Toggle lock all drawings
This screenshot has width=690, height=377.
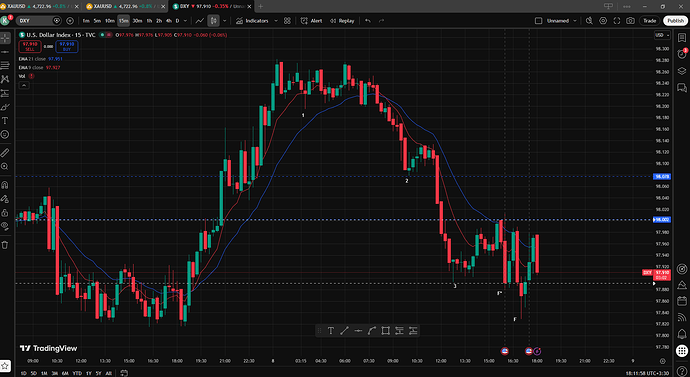(5, 212)
